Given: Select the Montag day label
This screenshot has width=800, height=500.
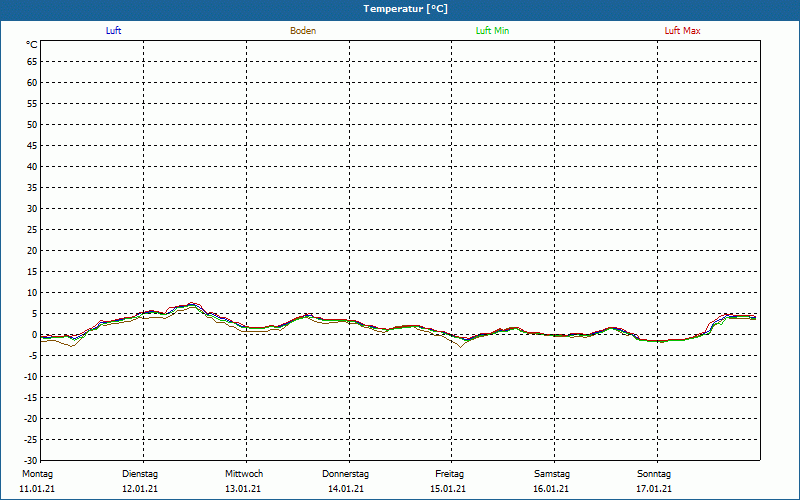Looking at the screenshot, I should pos(37,474).
